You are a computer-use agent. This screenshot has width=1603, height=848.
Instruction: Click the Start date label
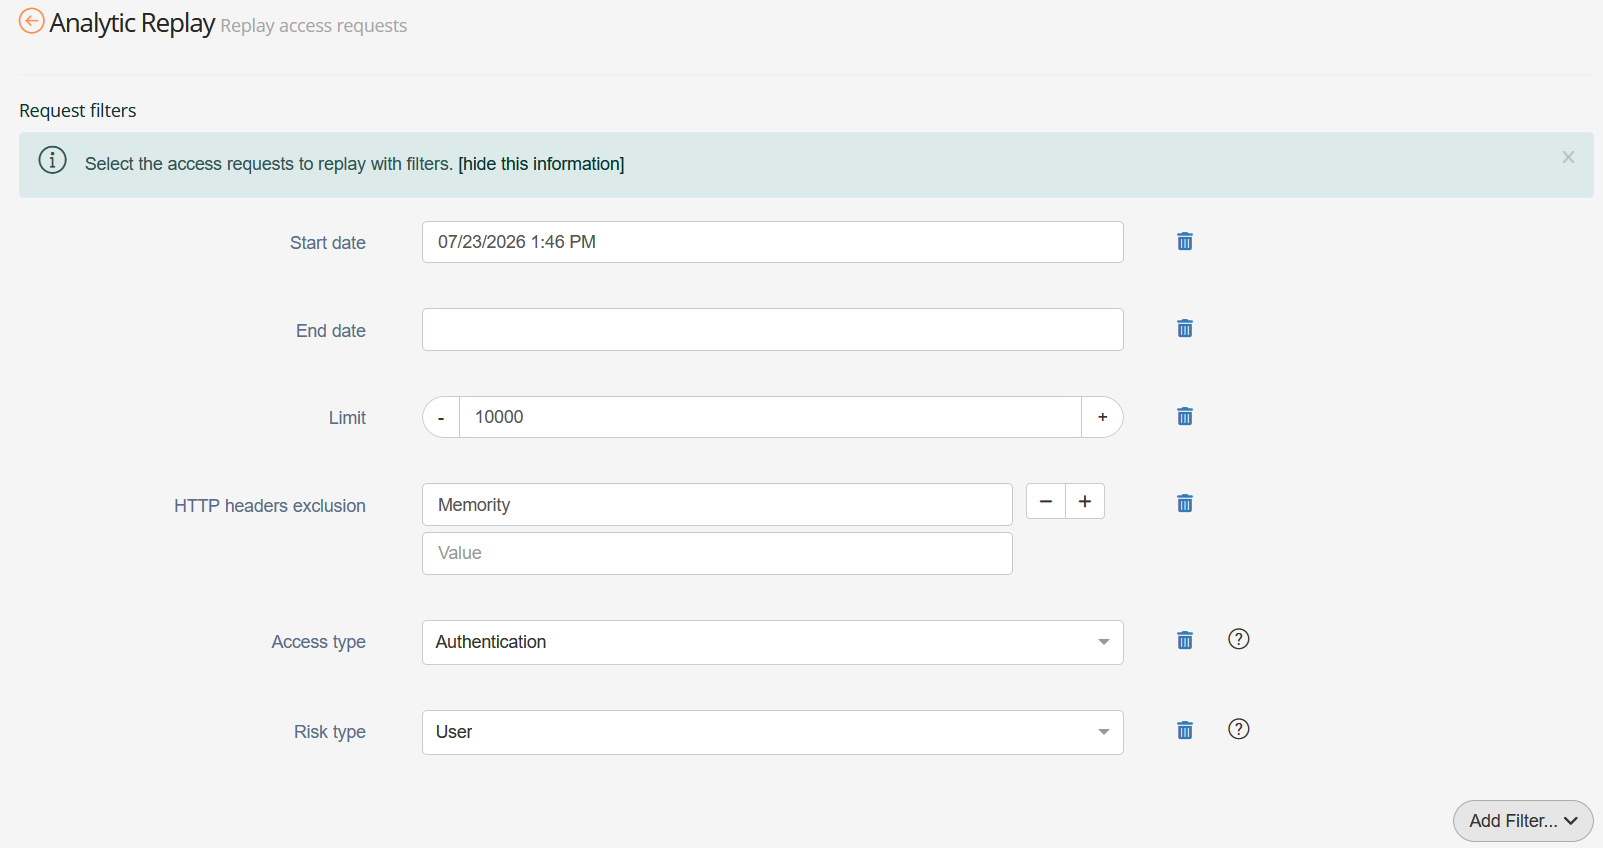click(x=328, y=243)
